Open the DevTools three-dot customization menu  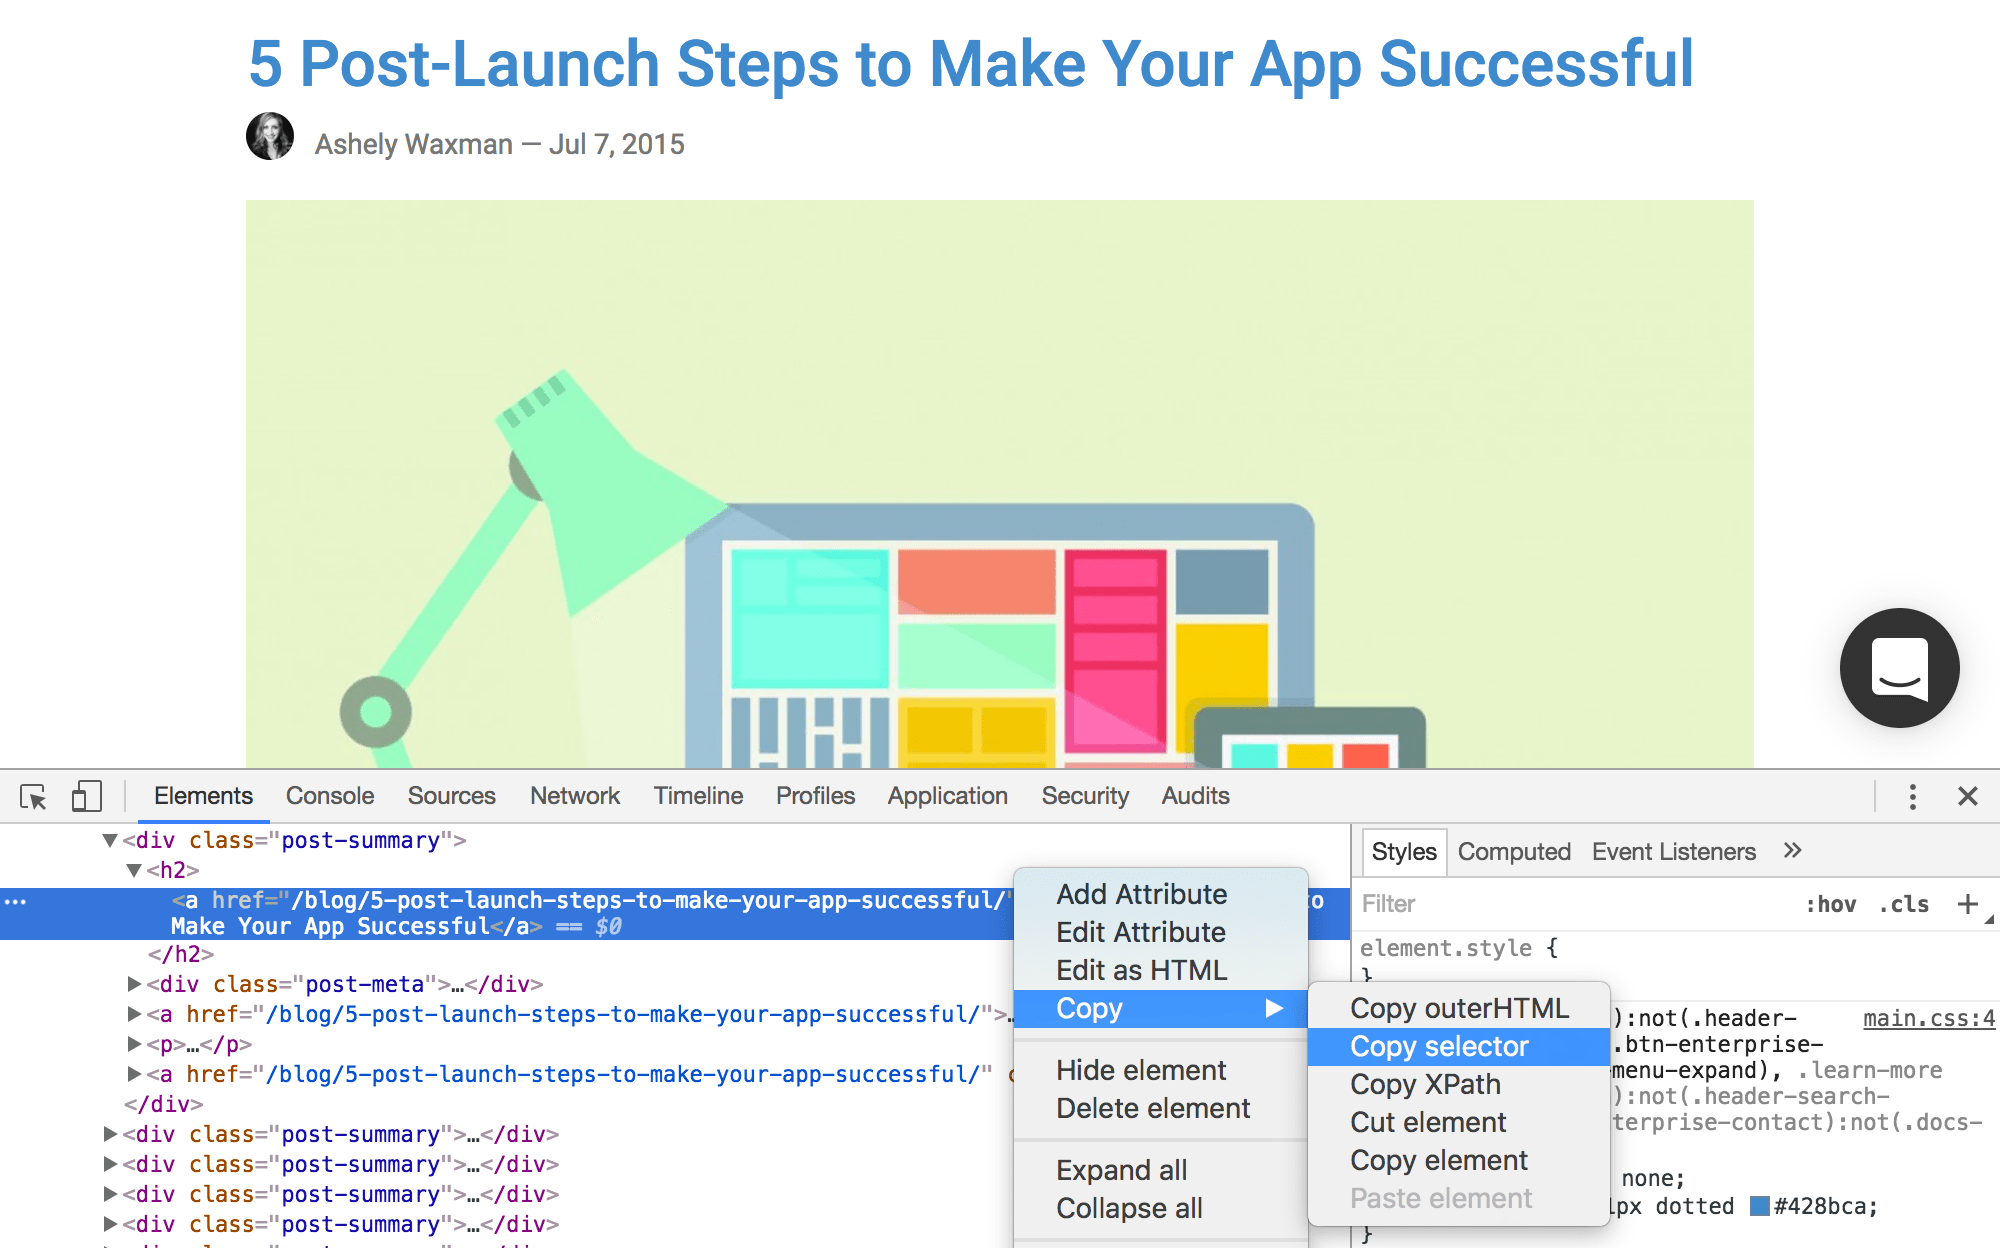pyautogui.click(x=1913, y=795)
